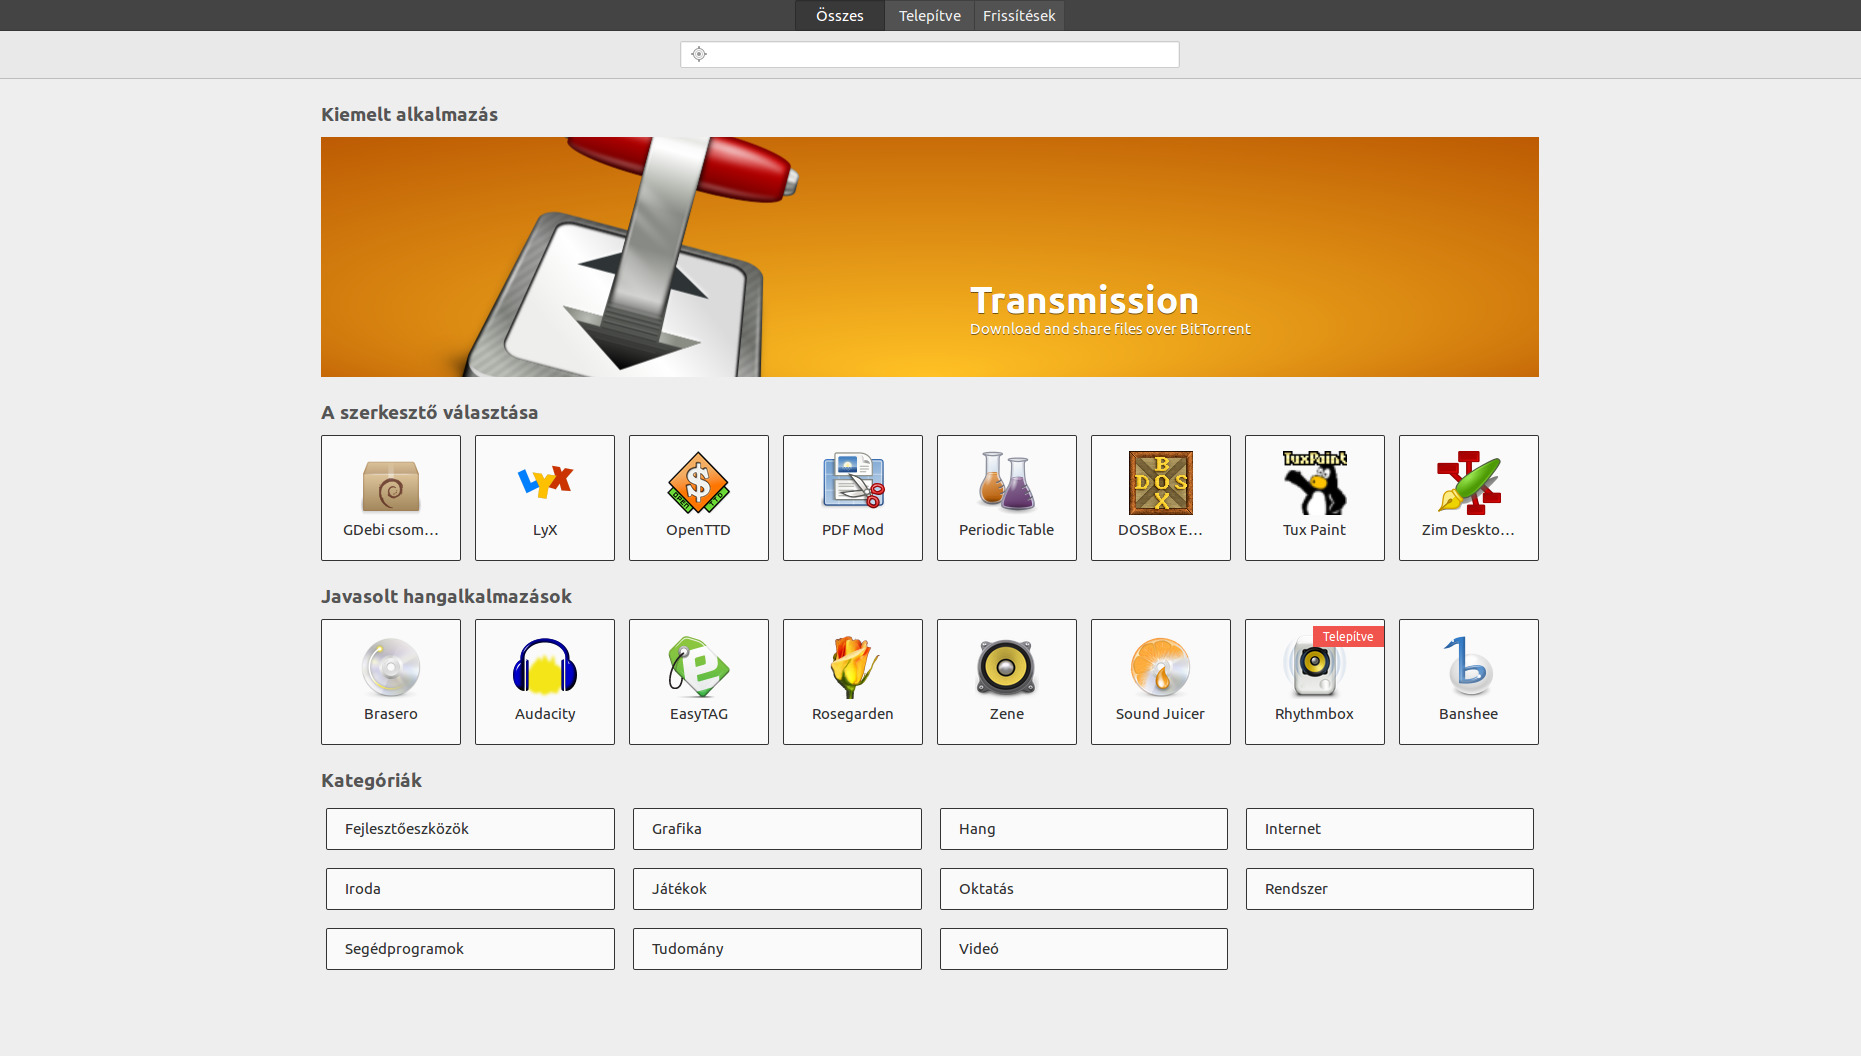Open the Rosegarden rose icon

coord(853,667)
